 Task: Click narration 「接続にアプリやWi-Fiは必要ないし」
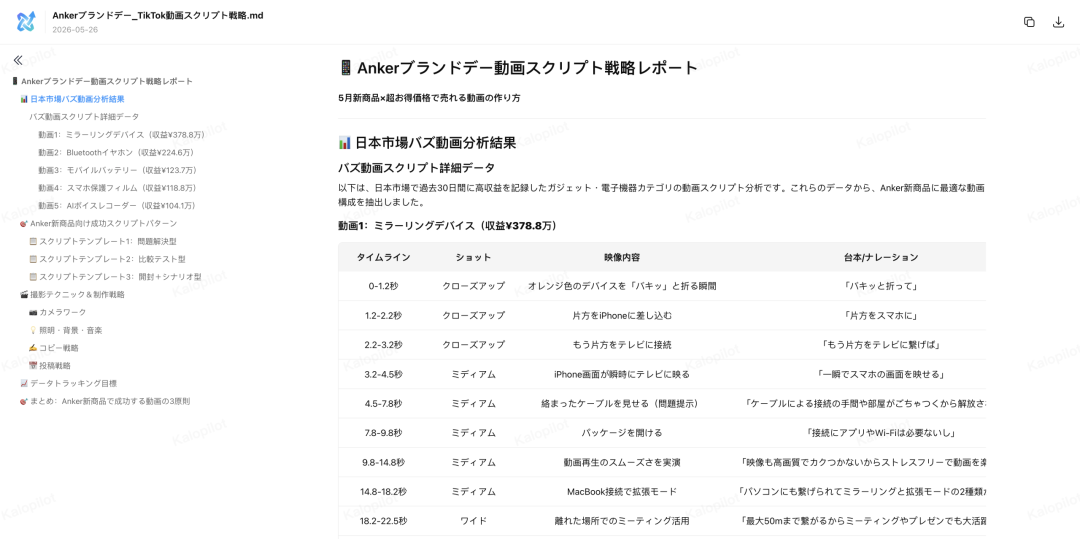pos(881,433)
